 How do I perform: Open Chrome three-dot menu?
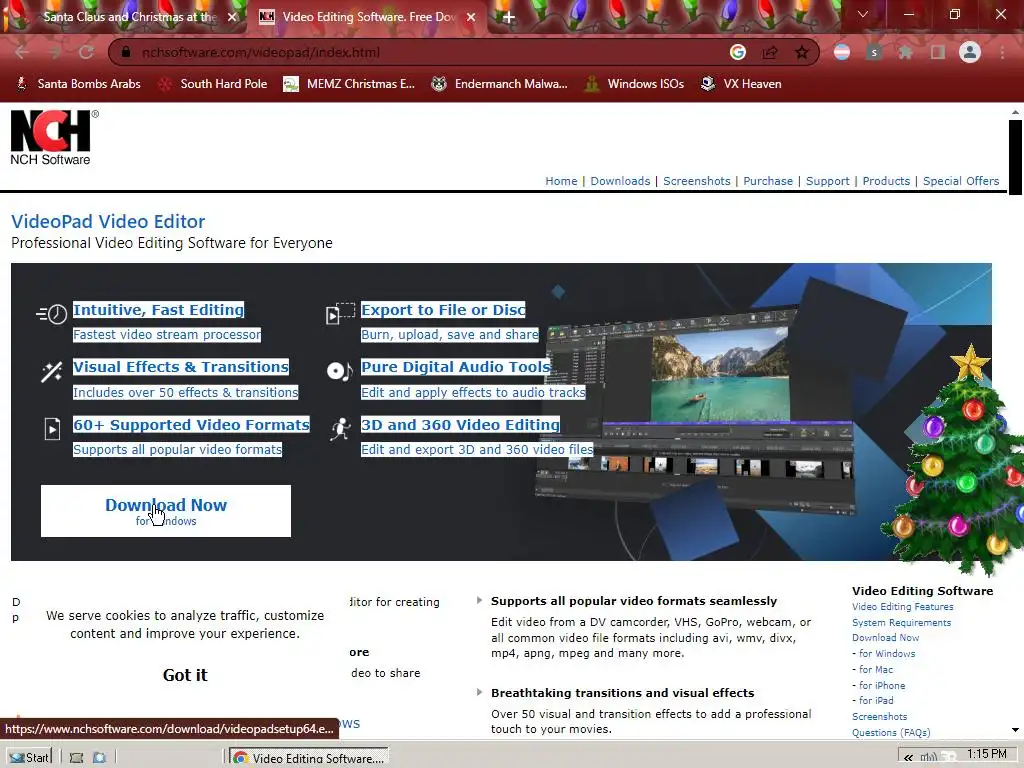1002,52
